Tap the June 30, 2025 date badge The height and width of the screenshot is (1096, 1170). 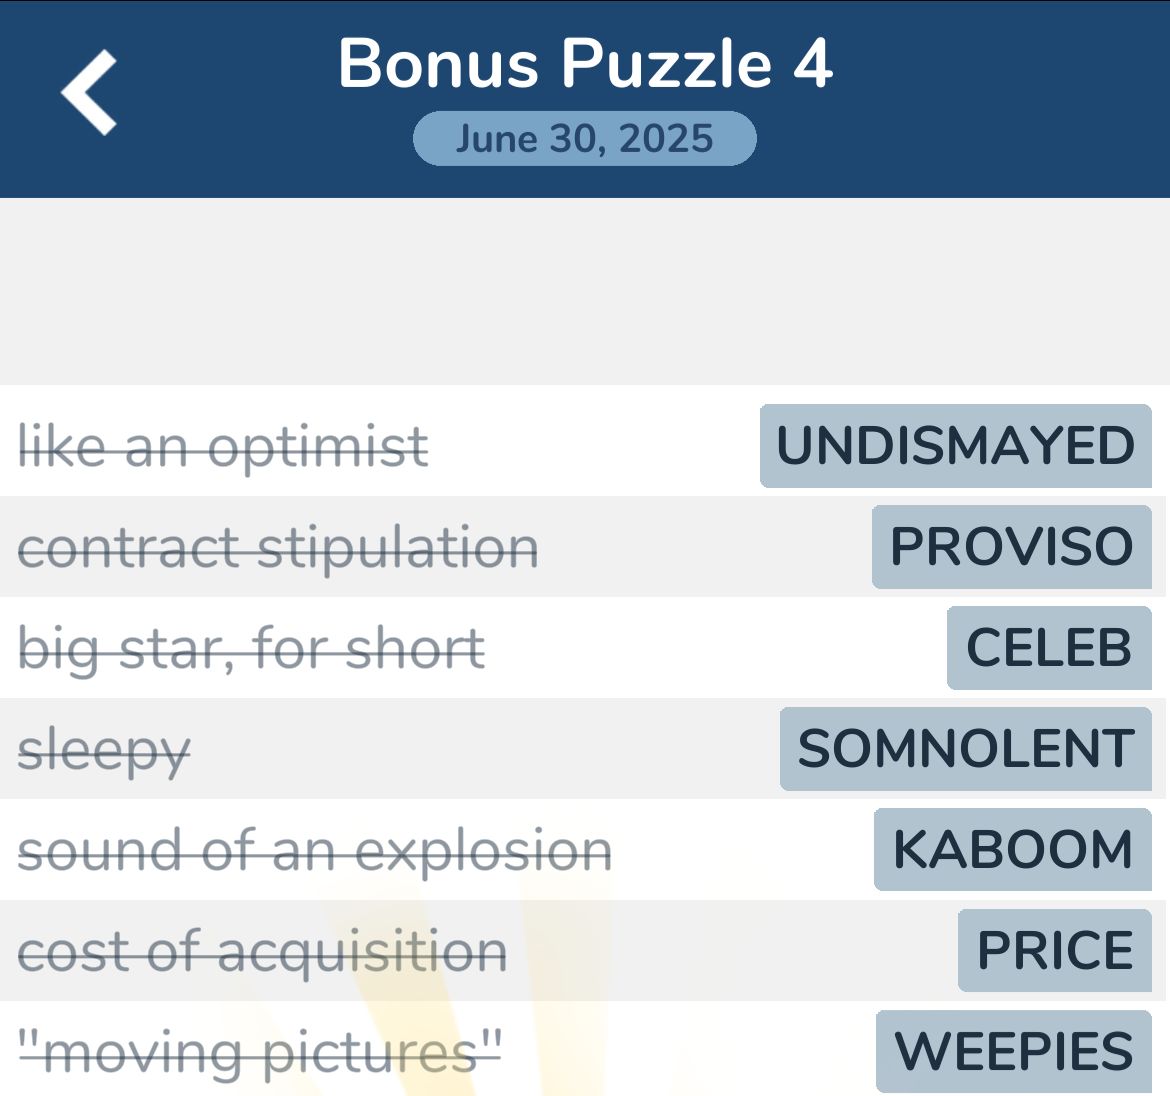tap(585, 139)
